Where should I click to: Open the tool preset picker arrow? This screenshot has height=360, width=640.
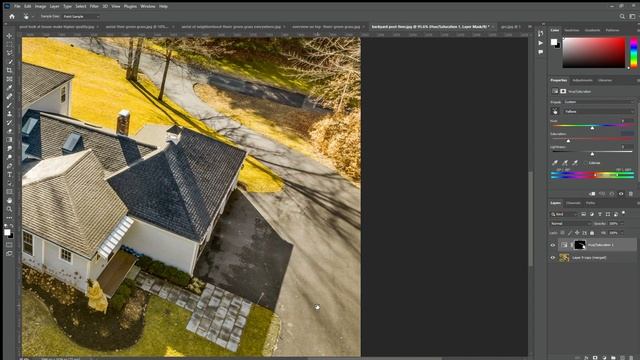click(33, 16)
